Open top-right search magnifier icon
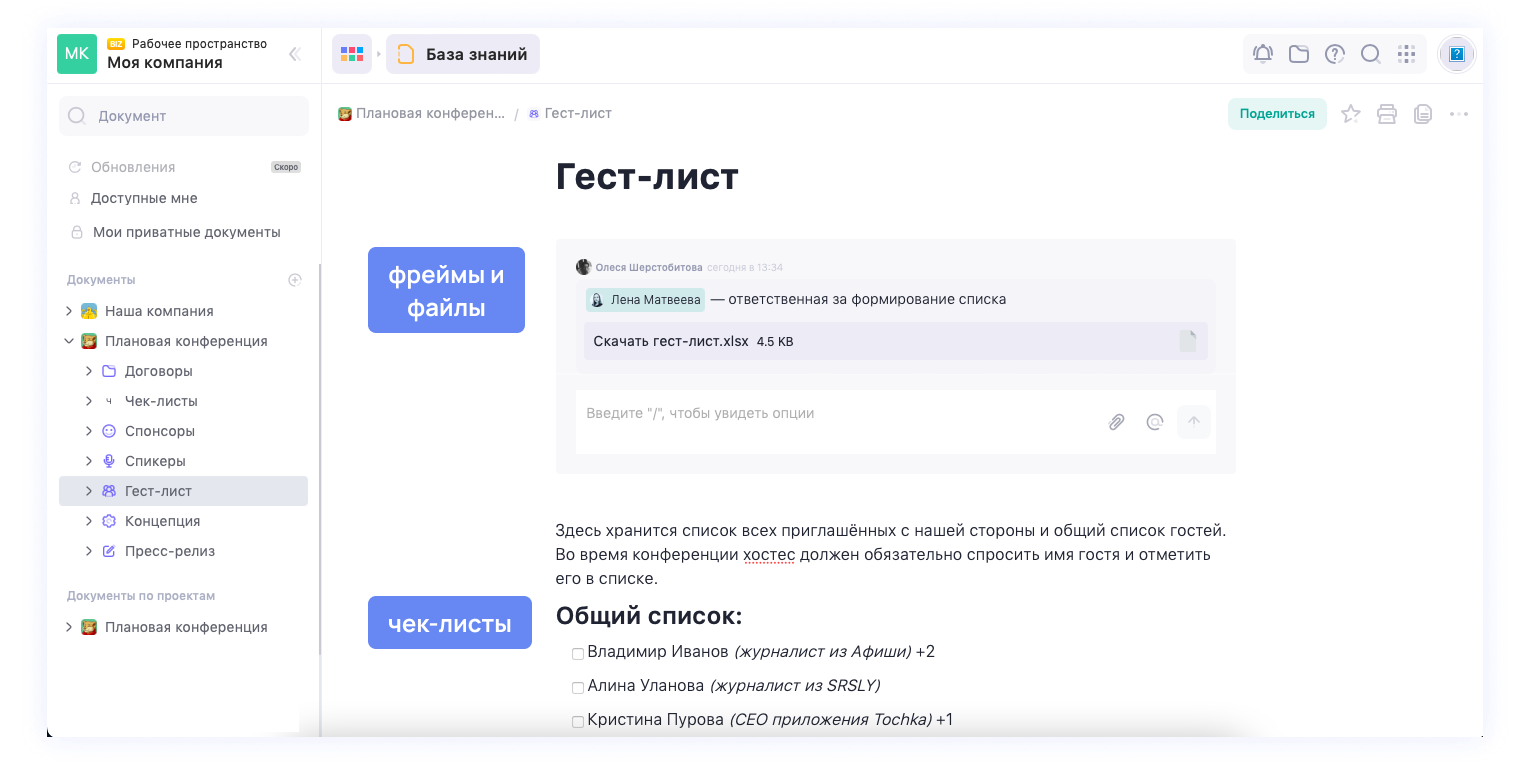 pyautogui.click(x=1370, y=54)
